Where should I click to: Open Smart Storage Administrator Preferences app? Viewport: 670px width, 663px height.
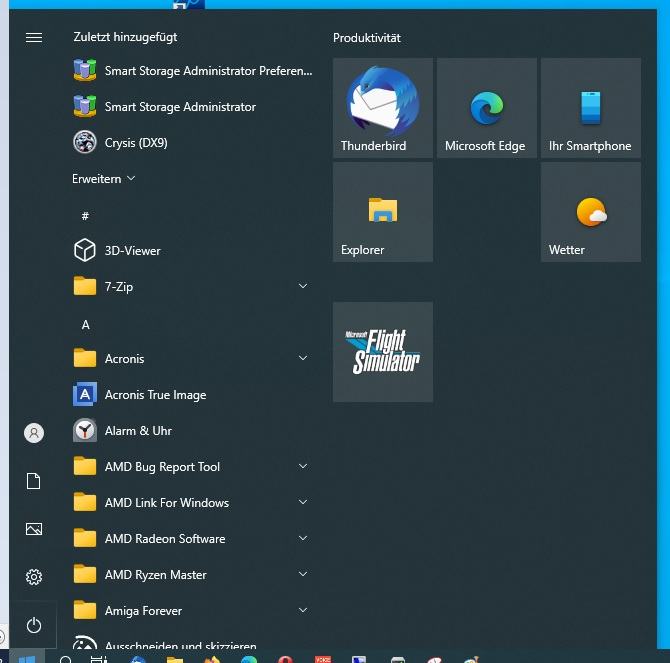[193, 70]
